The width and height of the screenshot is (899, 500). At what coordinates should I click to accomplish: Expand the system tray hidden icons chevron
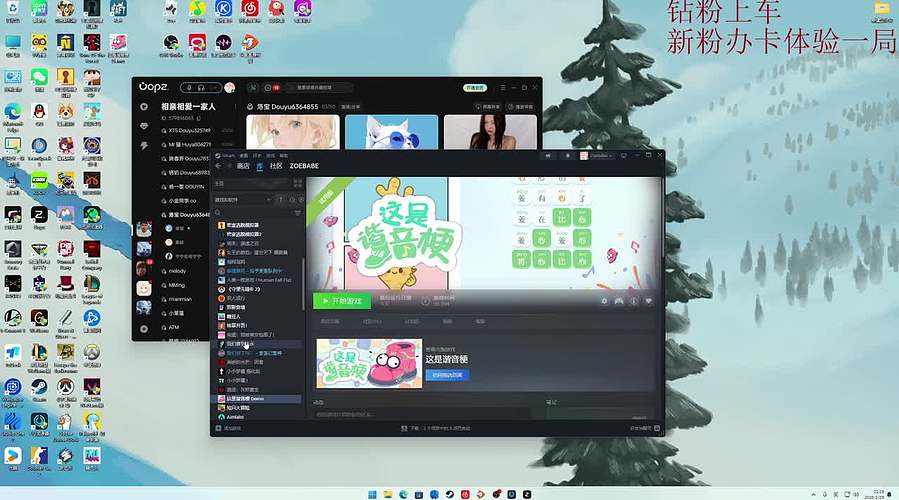click(x=813, y=494)
